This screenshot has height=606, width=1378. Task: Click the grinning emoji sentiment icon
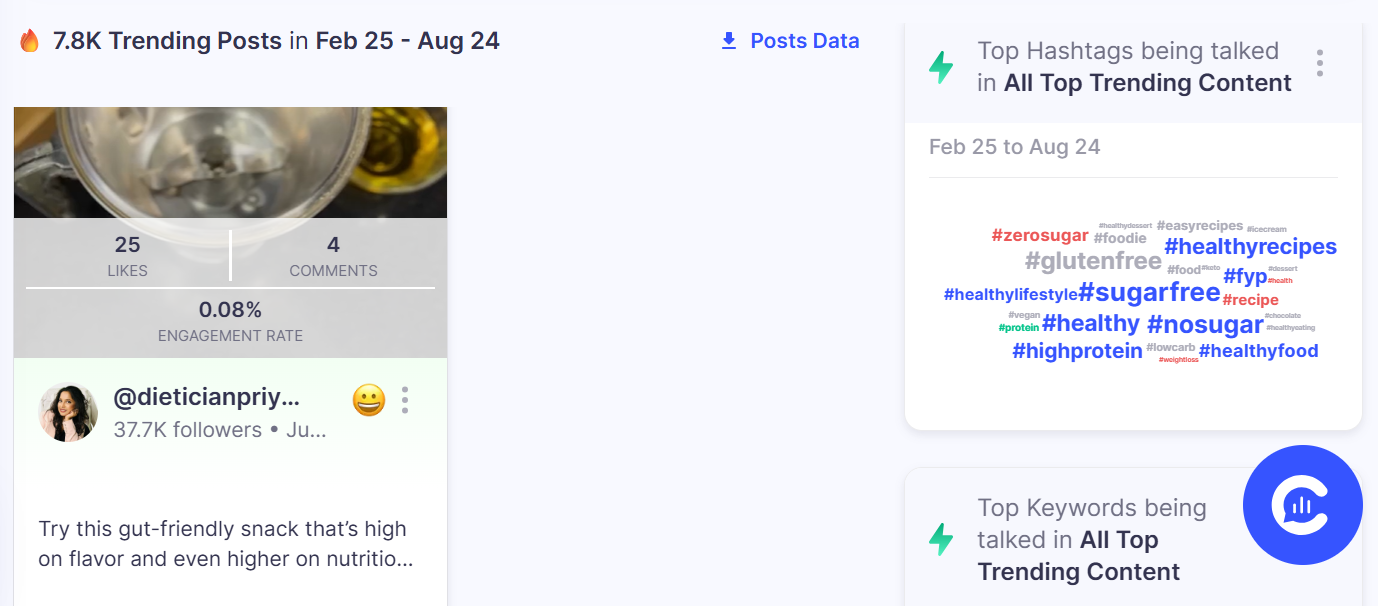[x=369, y=400]
